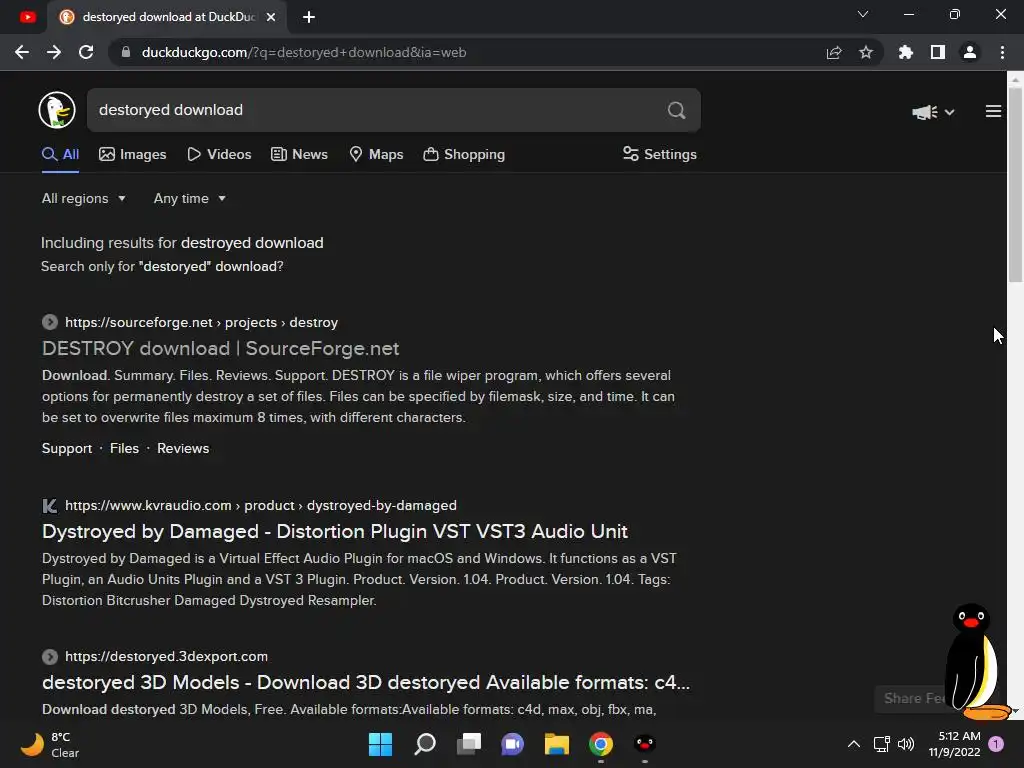Show hidden system tray icons

(854, 744)
